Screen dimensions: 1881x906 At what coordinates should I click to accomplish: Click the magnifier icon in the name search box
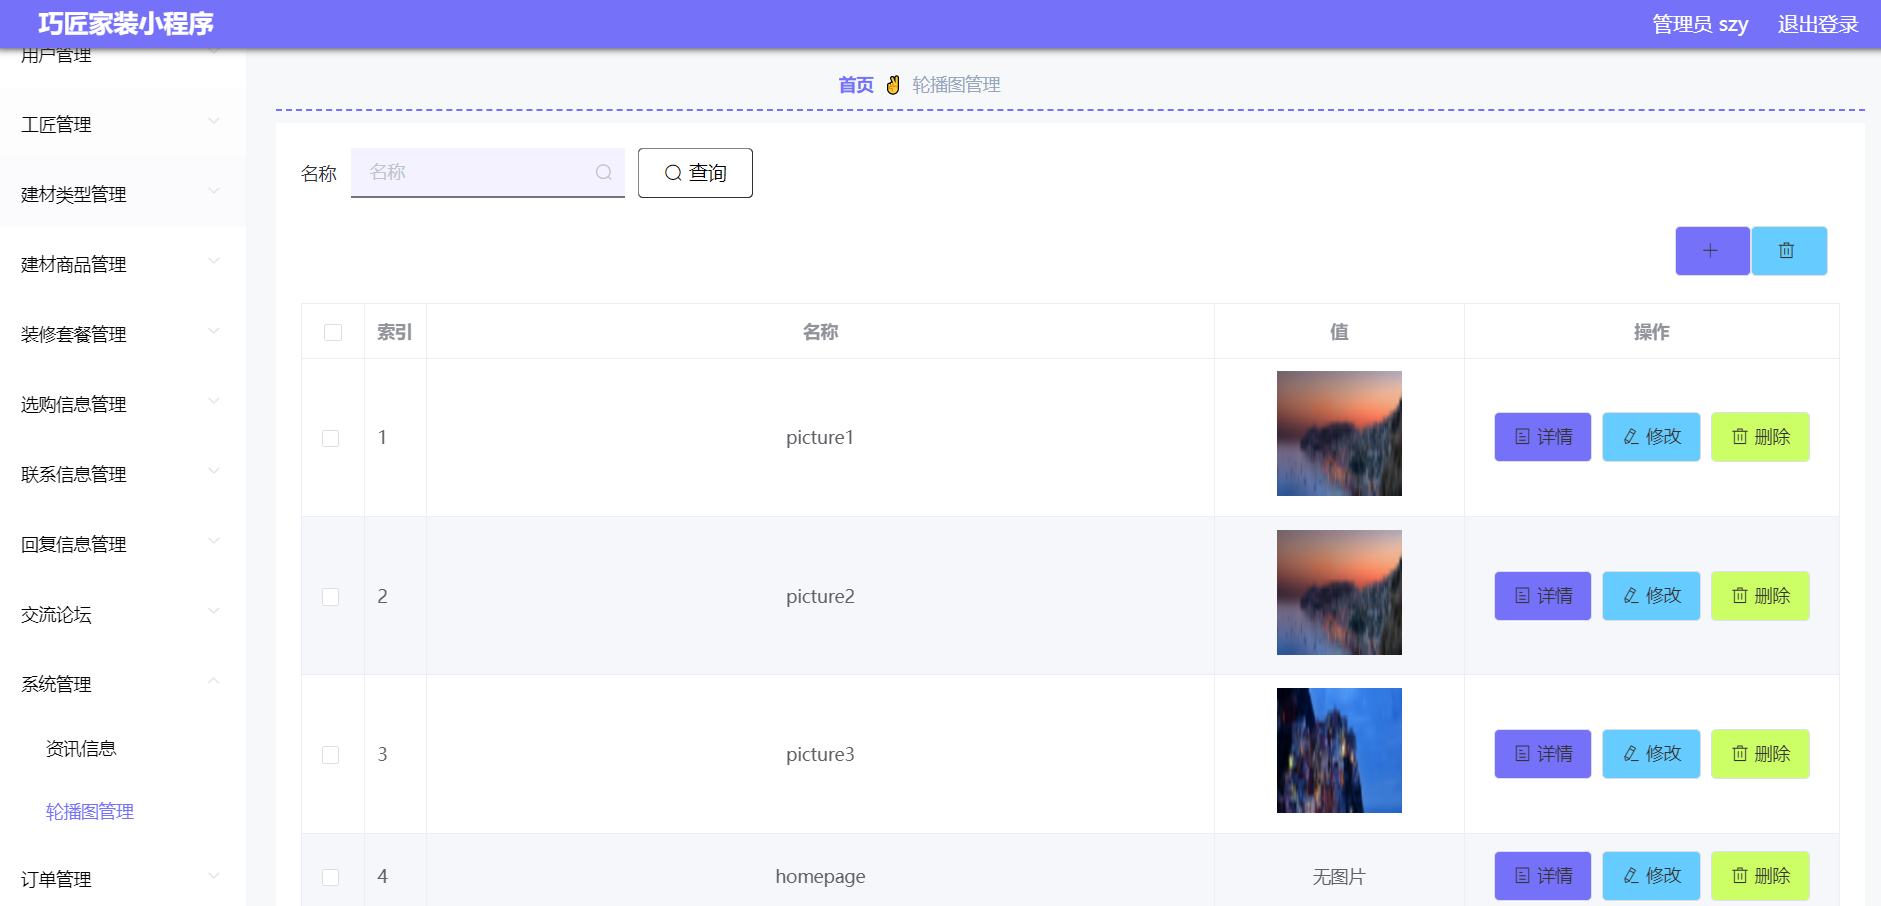pyautogui.click(x=604, y=172)
